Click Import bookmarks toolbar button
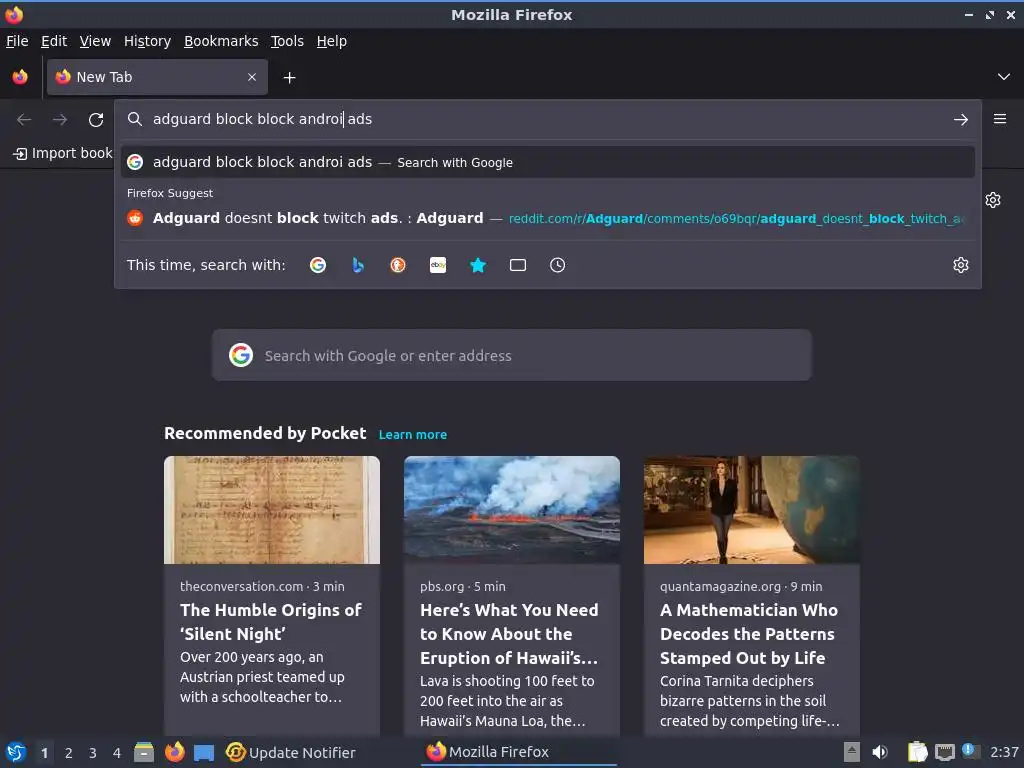Screen dimensions: 1024x768 click(63, 153)
